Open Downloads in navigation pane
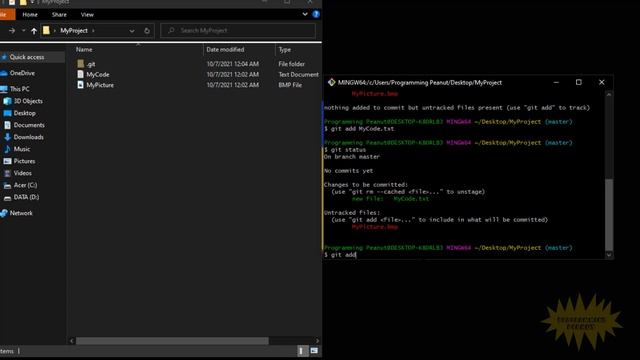The width and height of the screenshot is (640, 360). pos(29,137)
